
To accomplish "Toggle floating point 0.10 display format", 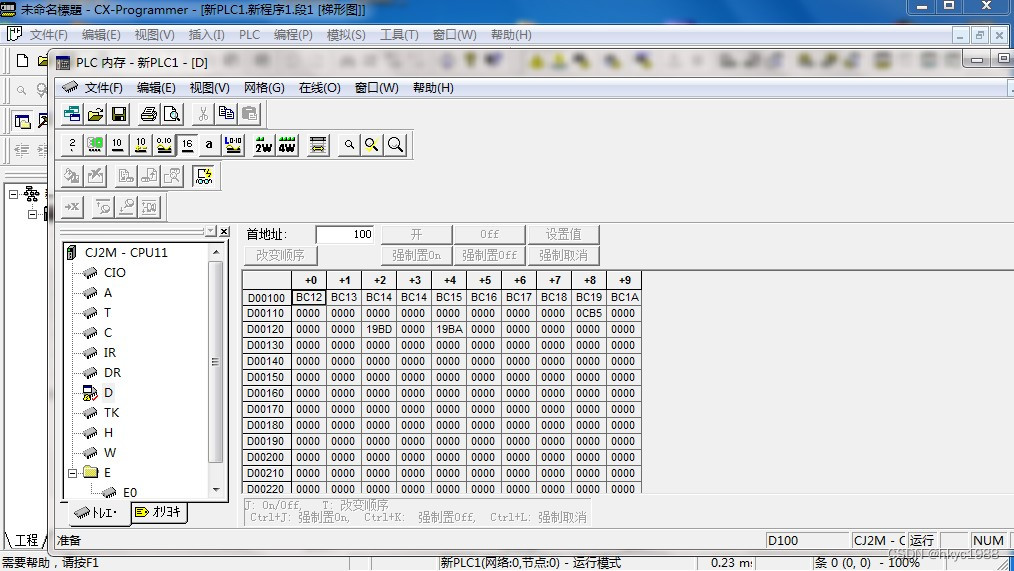I will click(x=164, y=145).
